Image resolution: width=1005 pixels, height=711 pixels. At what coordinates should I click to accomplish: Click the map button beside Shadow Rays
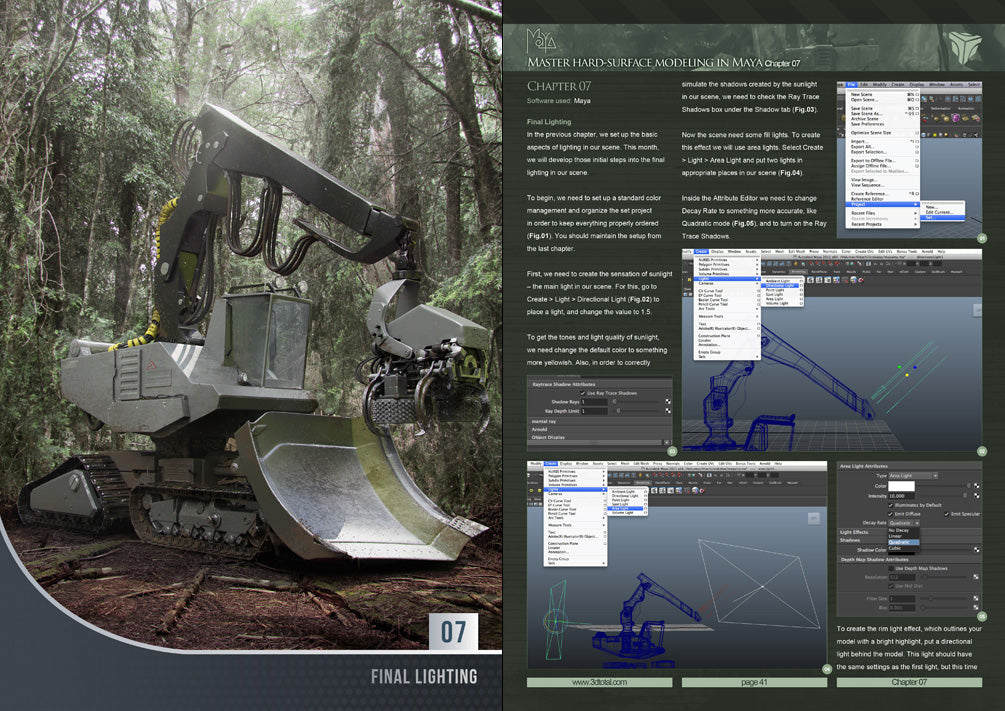pos(668,401)
